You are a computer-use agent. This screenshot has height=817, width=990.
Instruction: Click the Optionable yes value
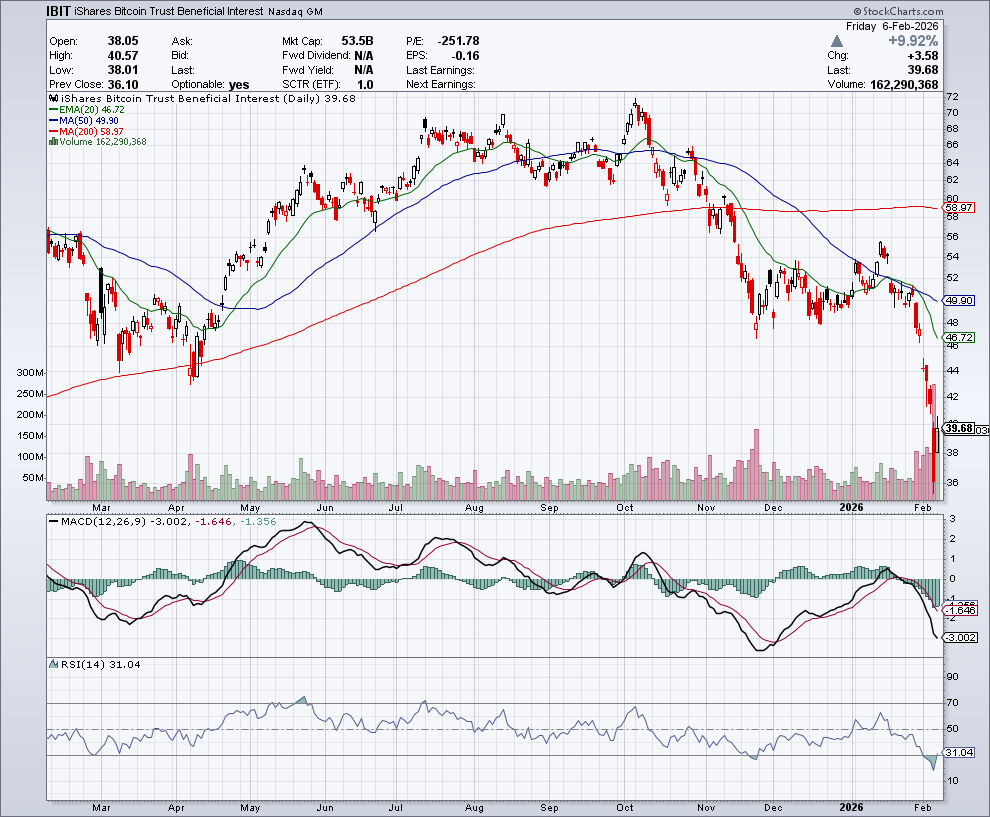239,85
